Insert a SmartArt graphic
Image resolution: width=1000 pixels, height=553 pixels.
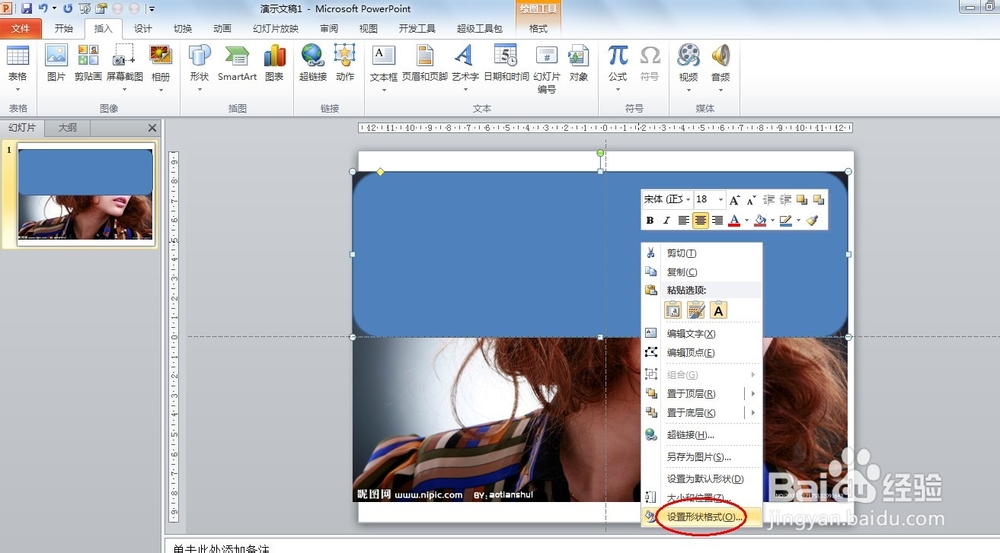[x=237, y=64]
